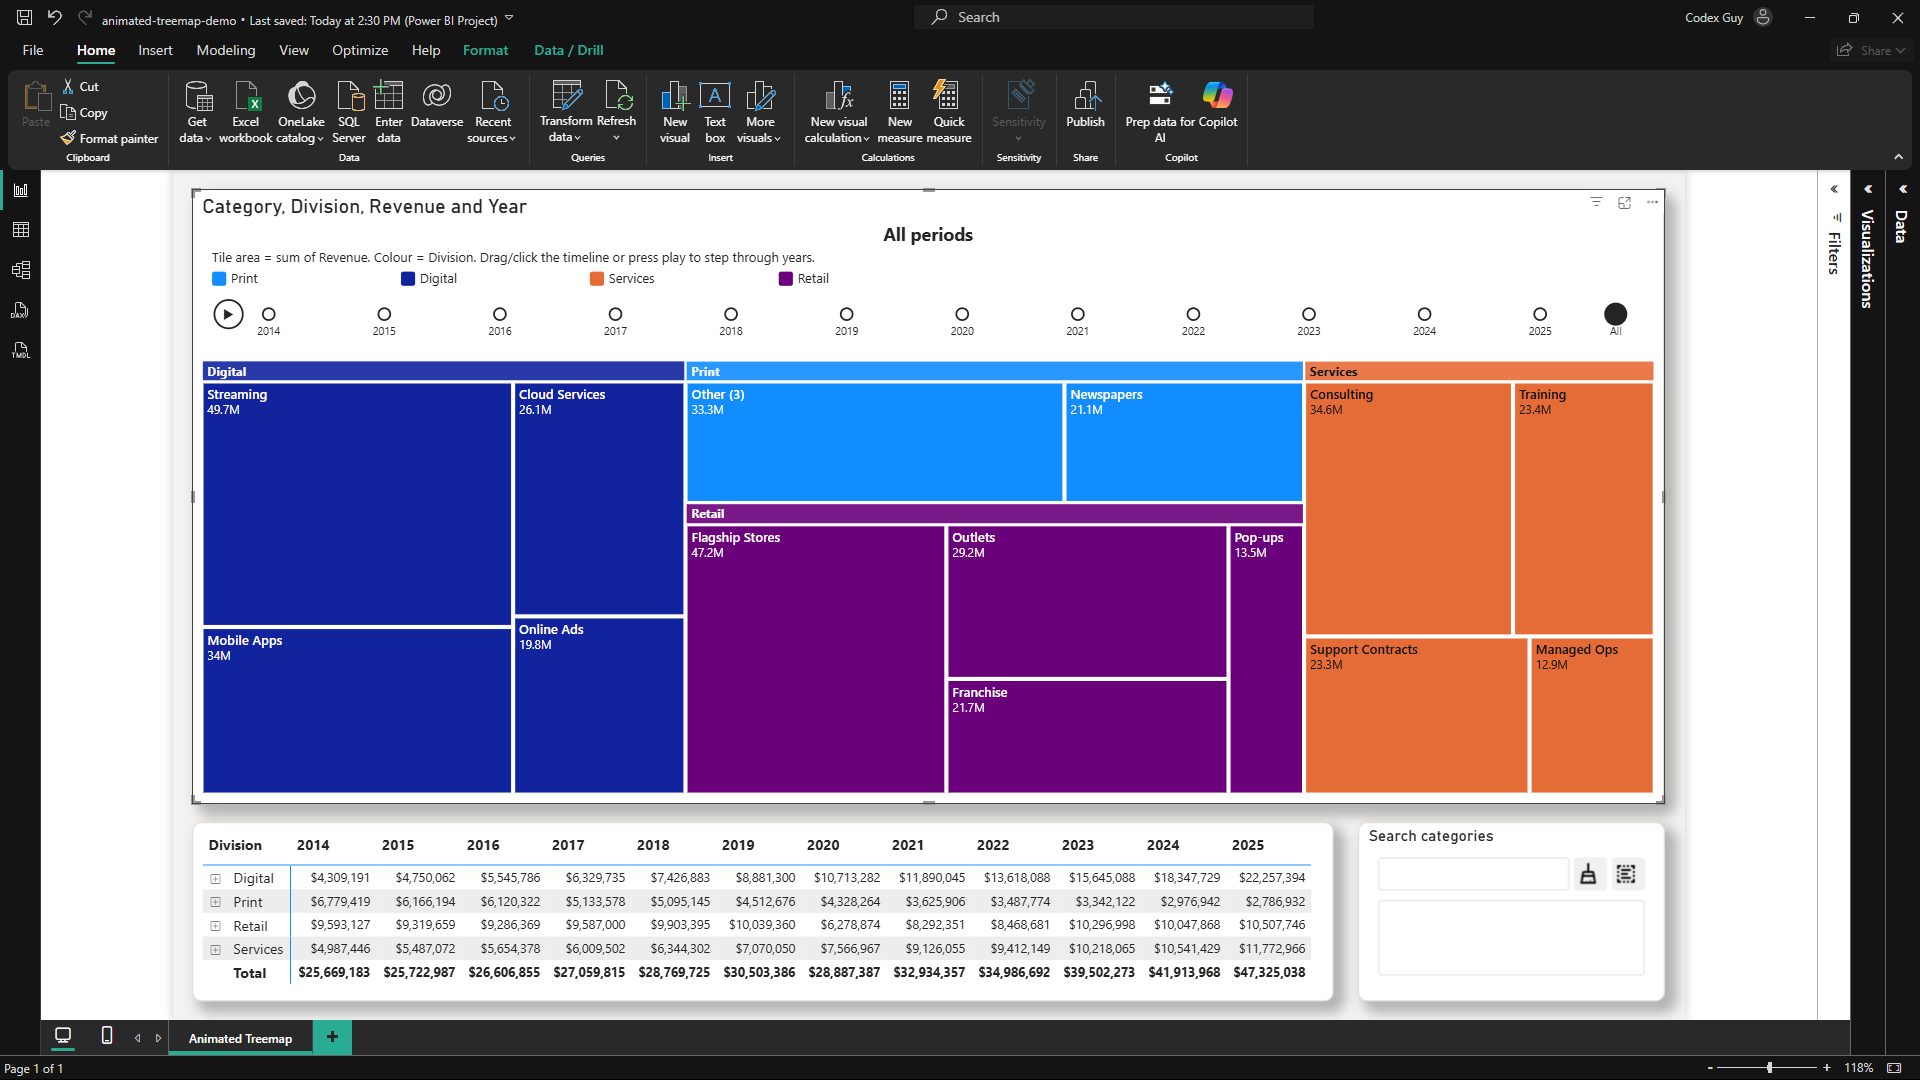
Task: Open the Optimize ribbon tab
Action: [x=360, y=50]
